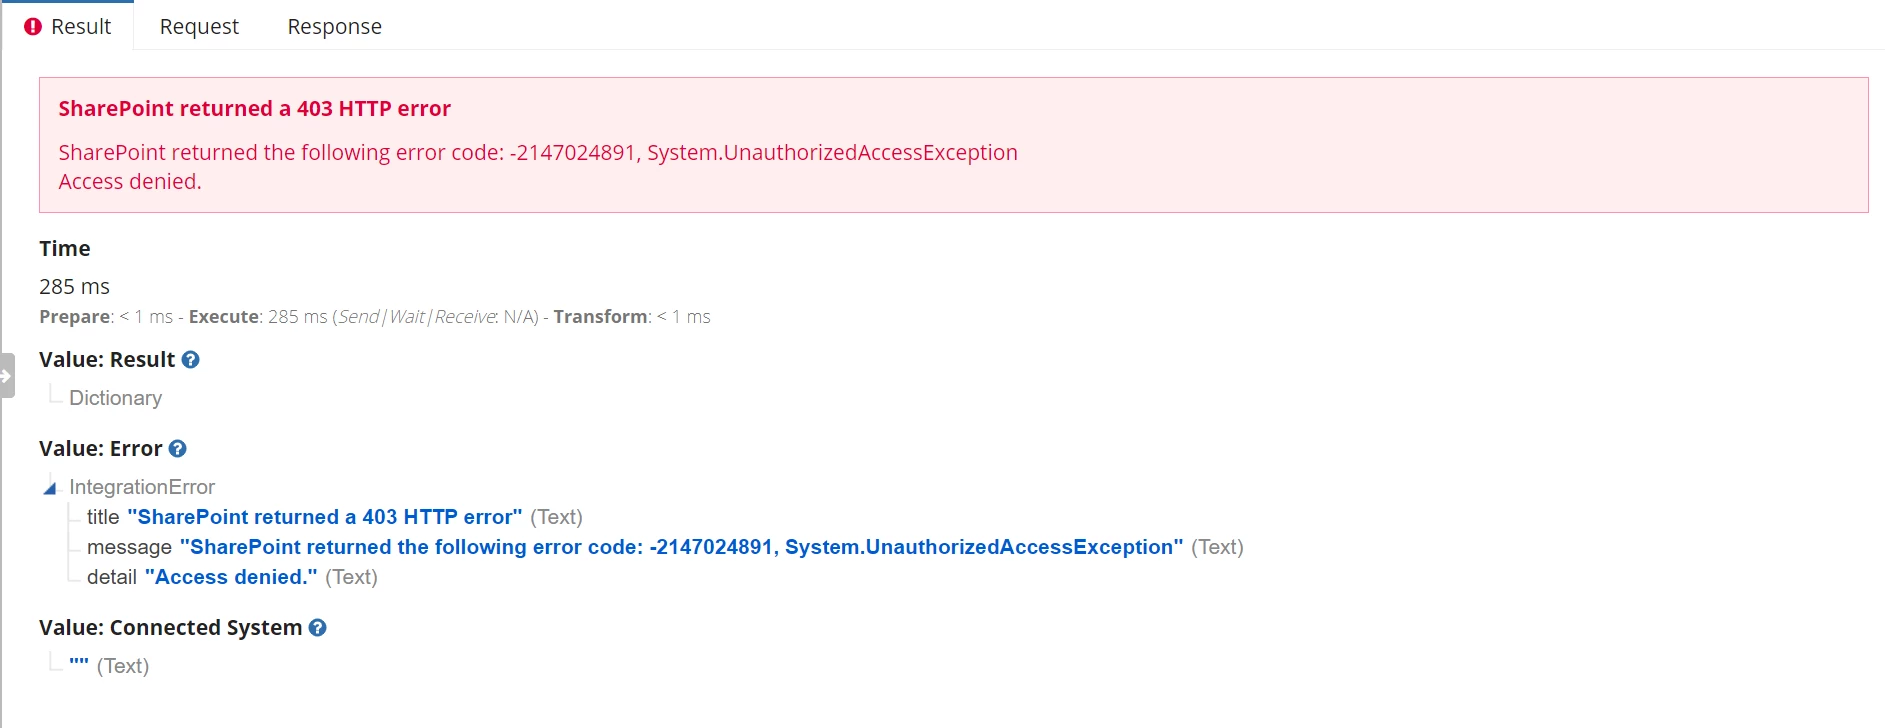
Task: Click the red error icon on Result tab
Action: 33,27
